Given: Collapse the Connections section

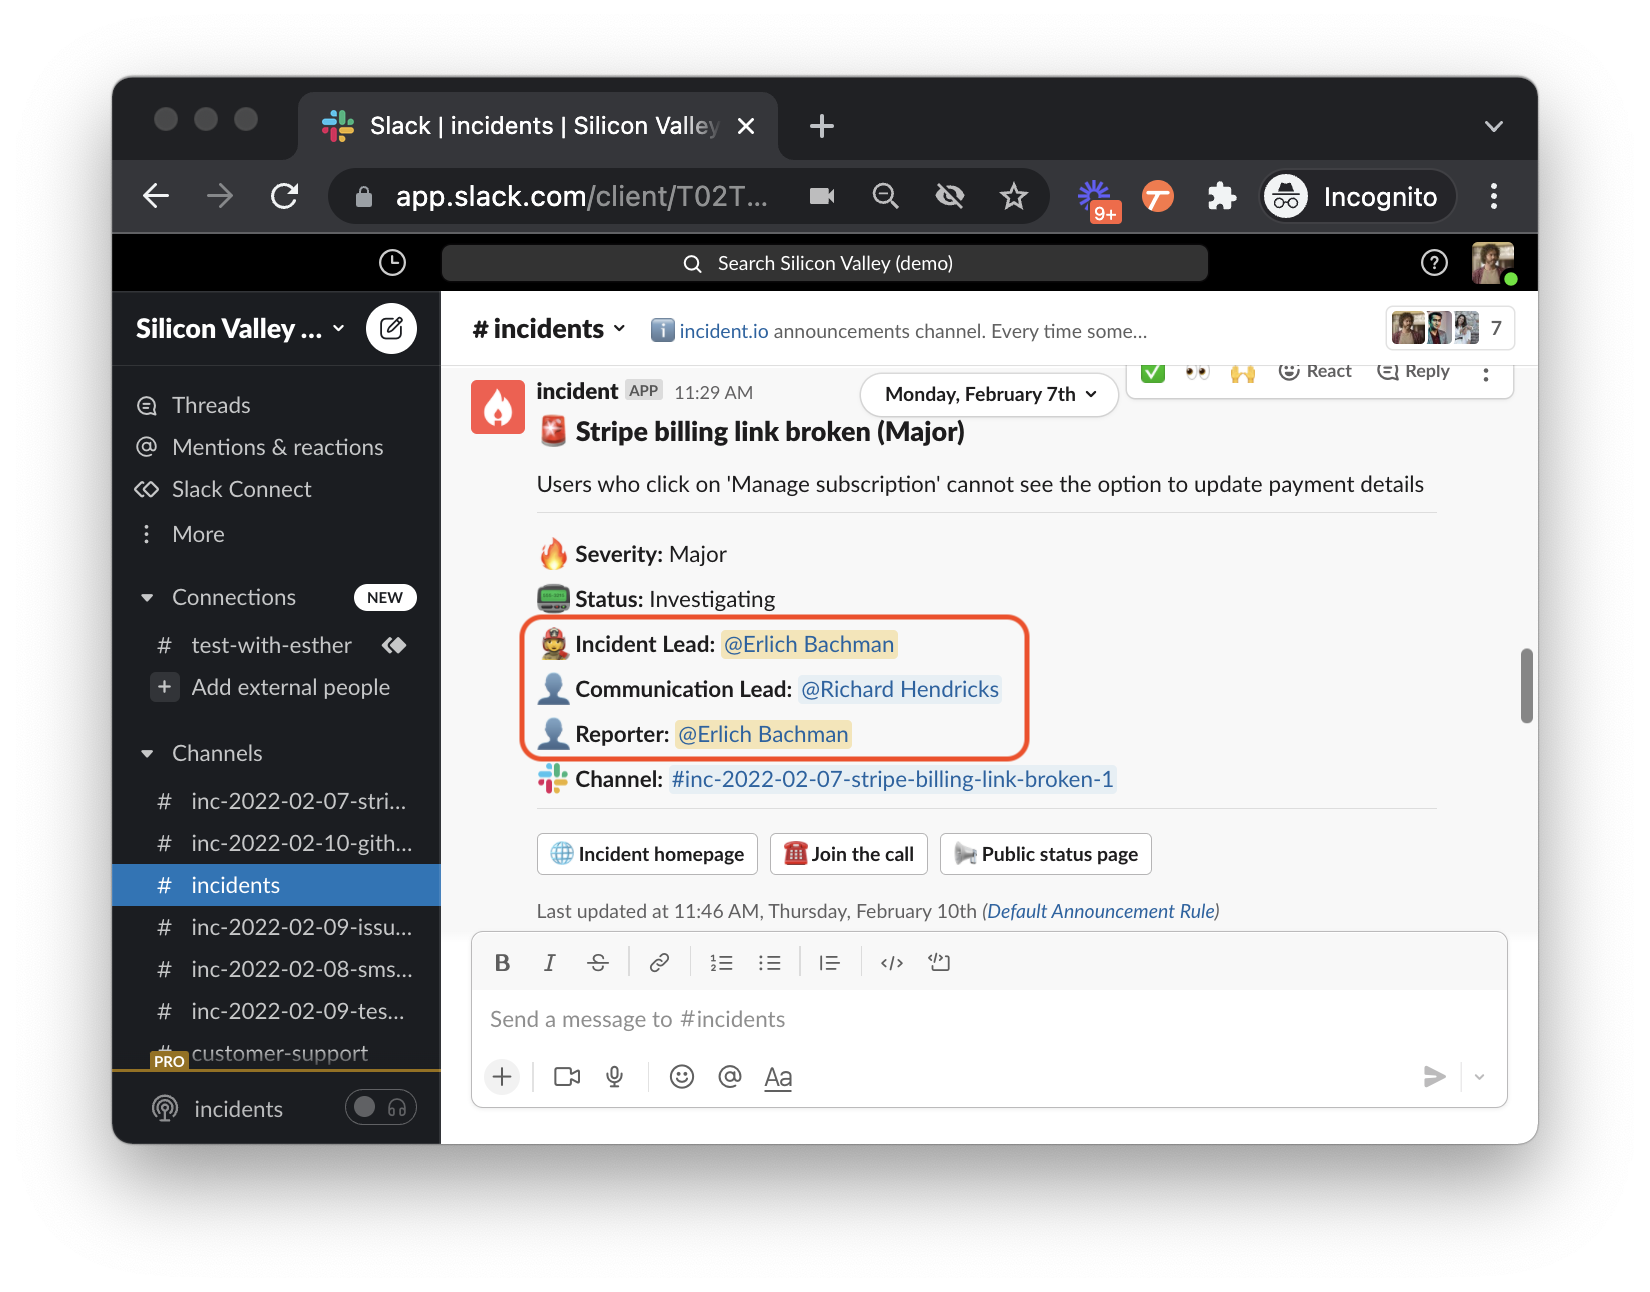Looking at the screenshot, I should coord(147,598).
